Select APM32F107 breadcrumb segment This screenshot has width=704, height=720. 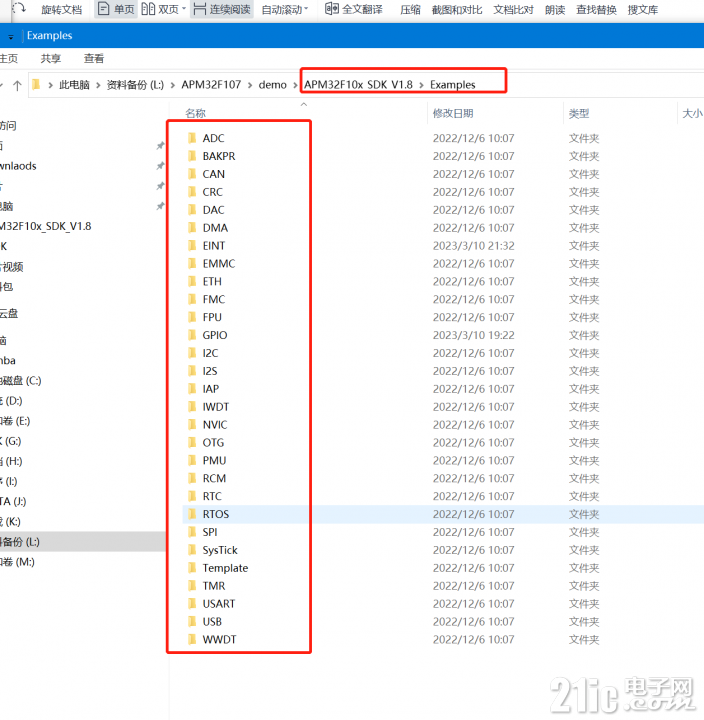(211, 84)
